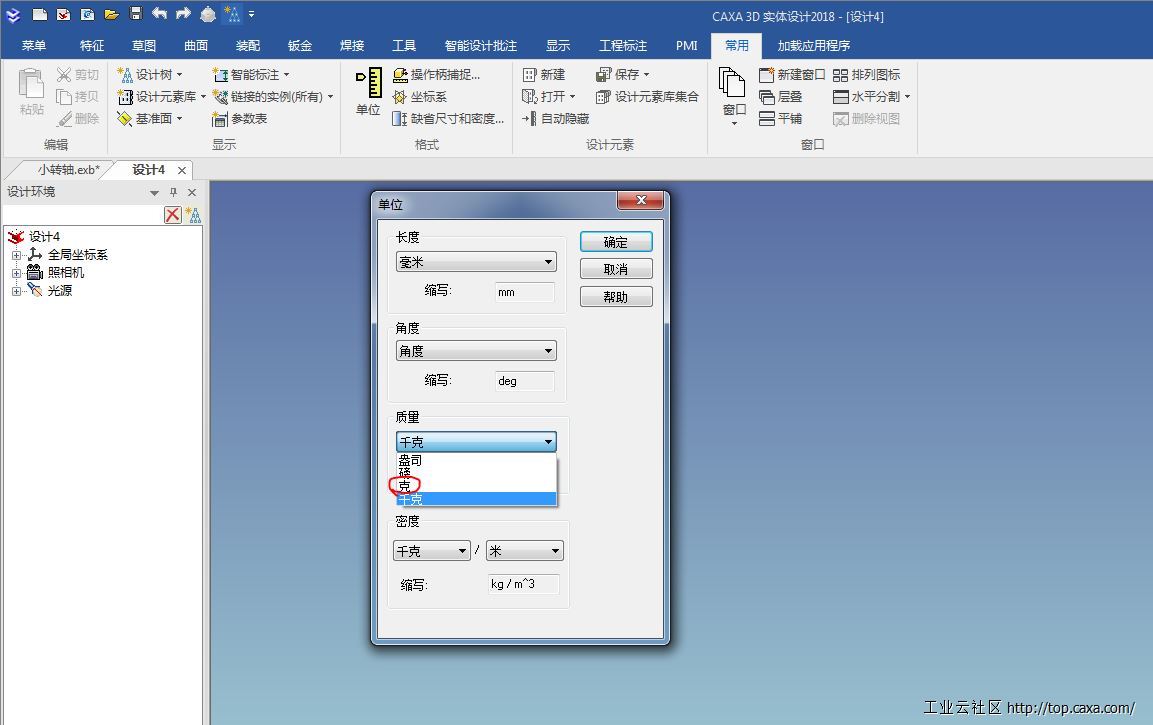This screenshot has height=725, width=1153.
Task: Open the density length 米 dropdown
Action: pos(525,550)
